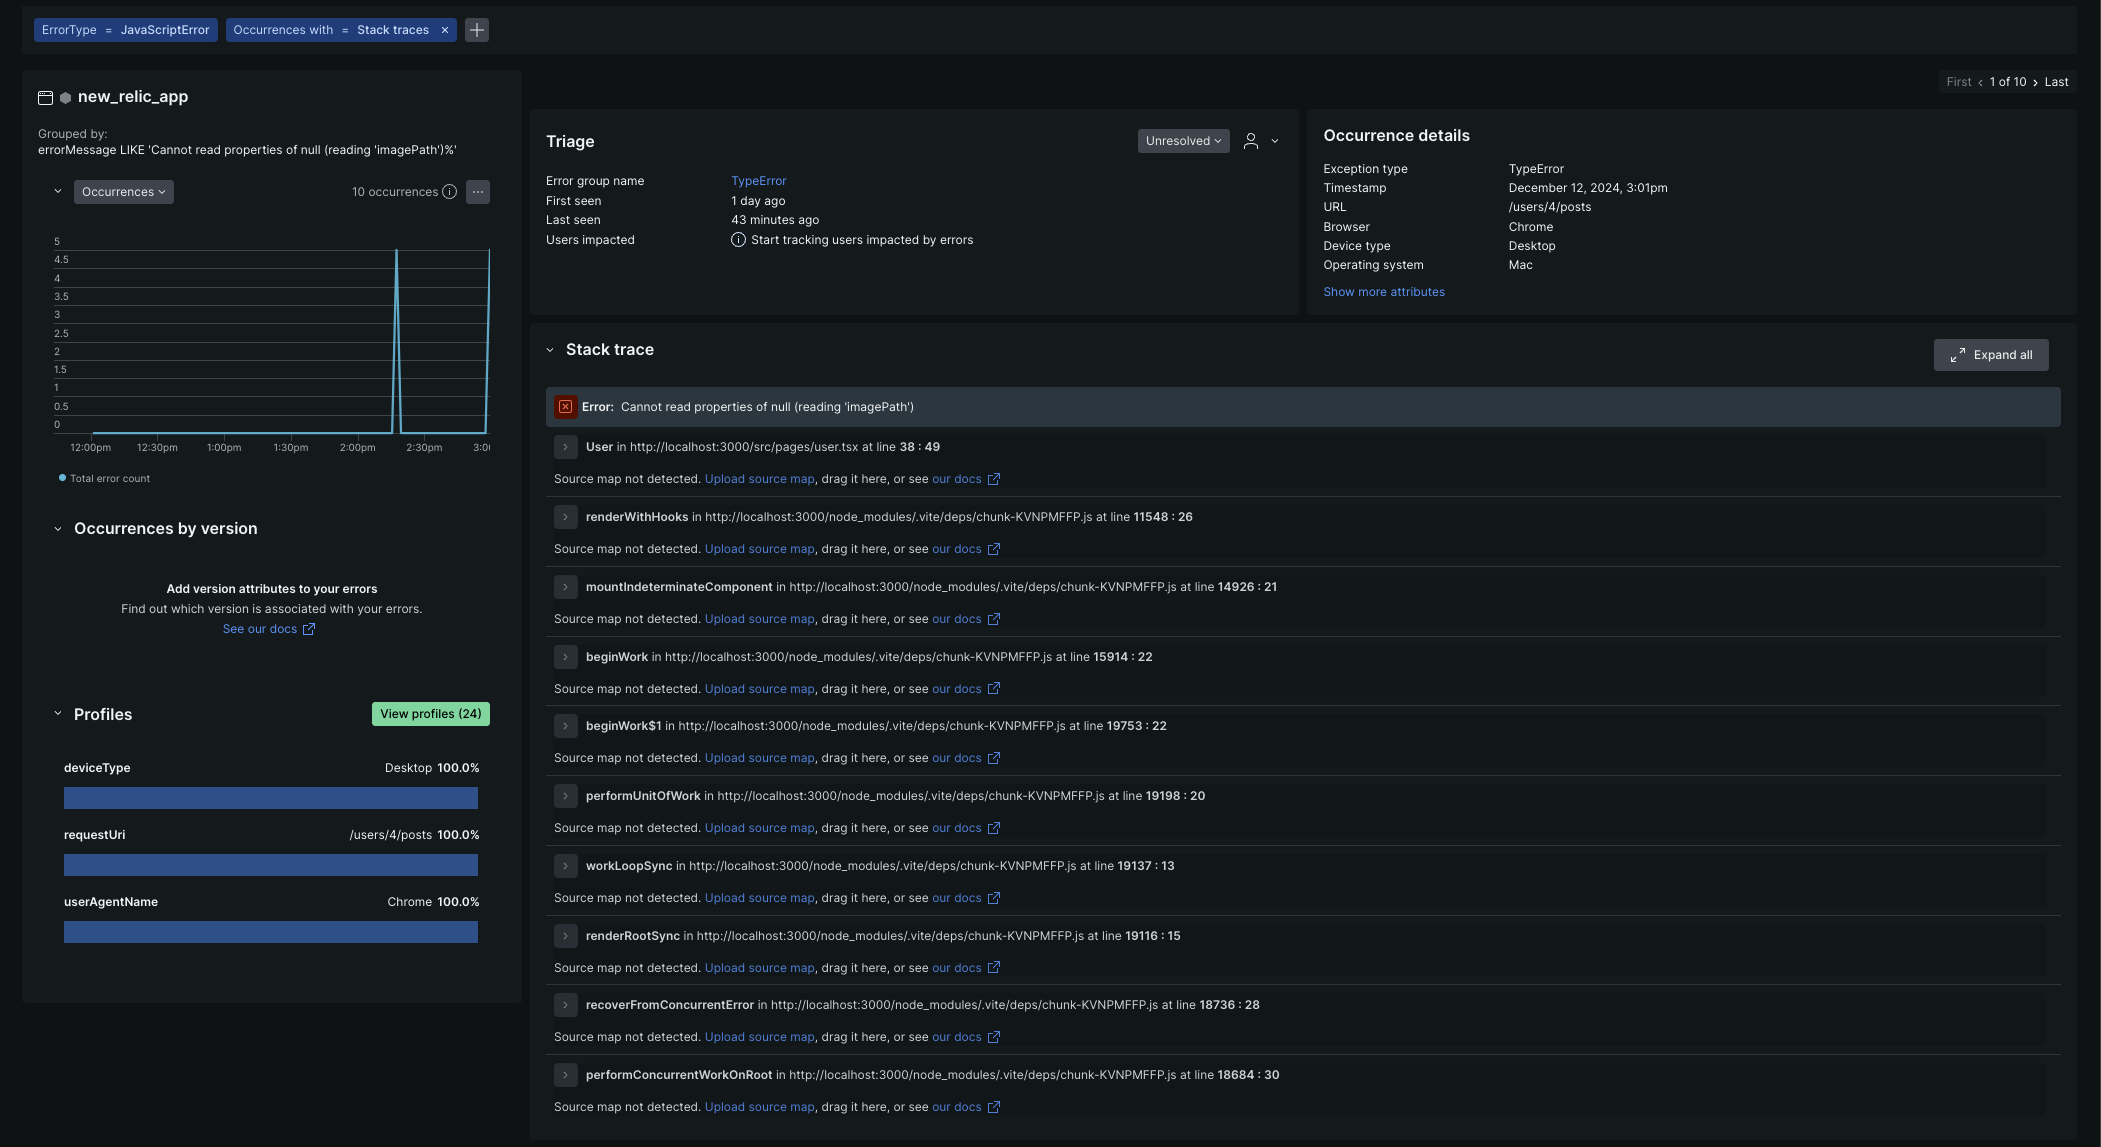Click View profiles (24) button
Image resolution: width=2101 pixels, height=1147 pixels.
430,714
